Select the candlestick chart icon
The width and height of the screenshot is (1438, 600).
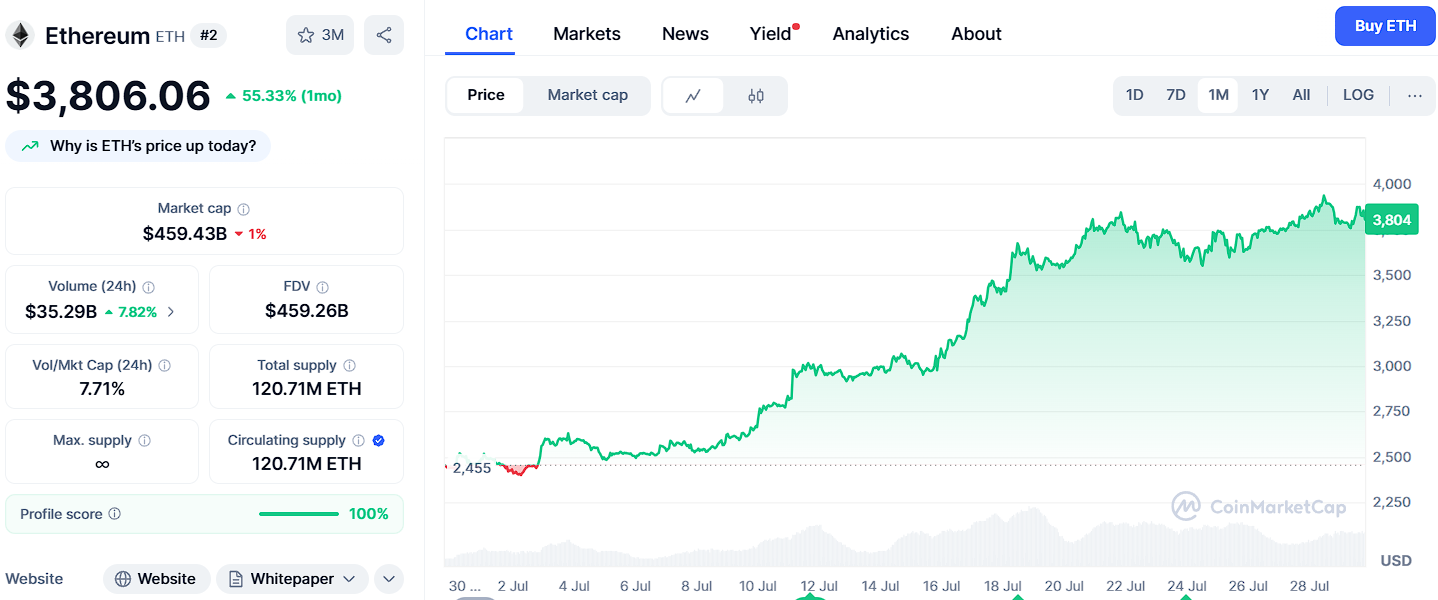point(756,95)
